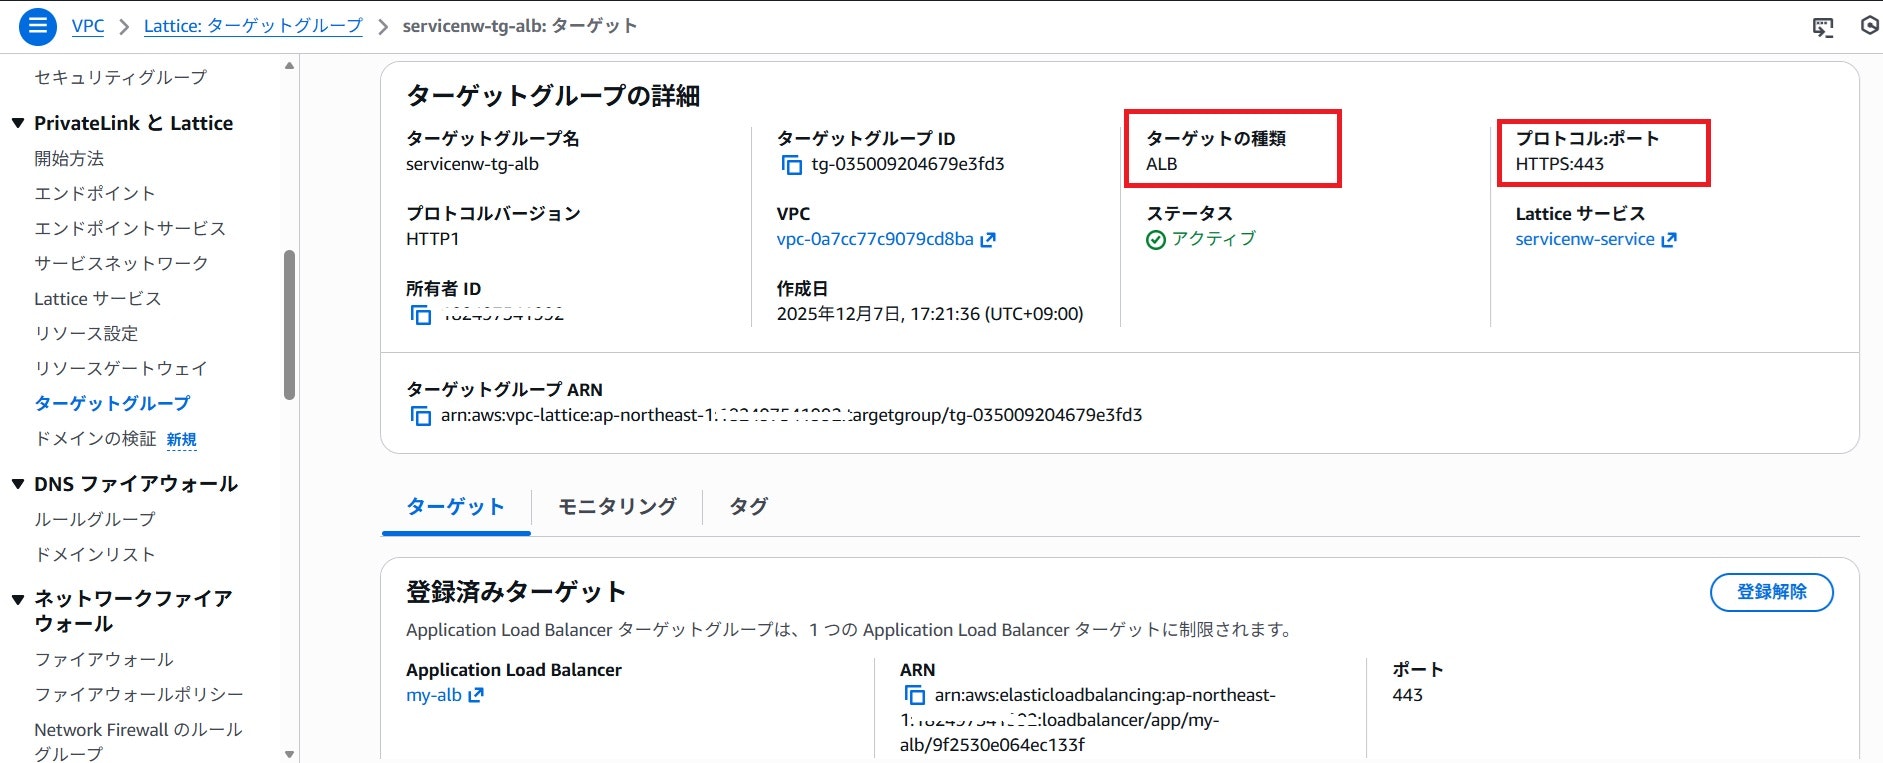Click port value 443 in registered targets
The height and width of the screenshot is (763, 1883).
(x=1407, y=695)
